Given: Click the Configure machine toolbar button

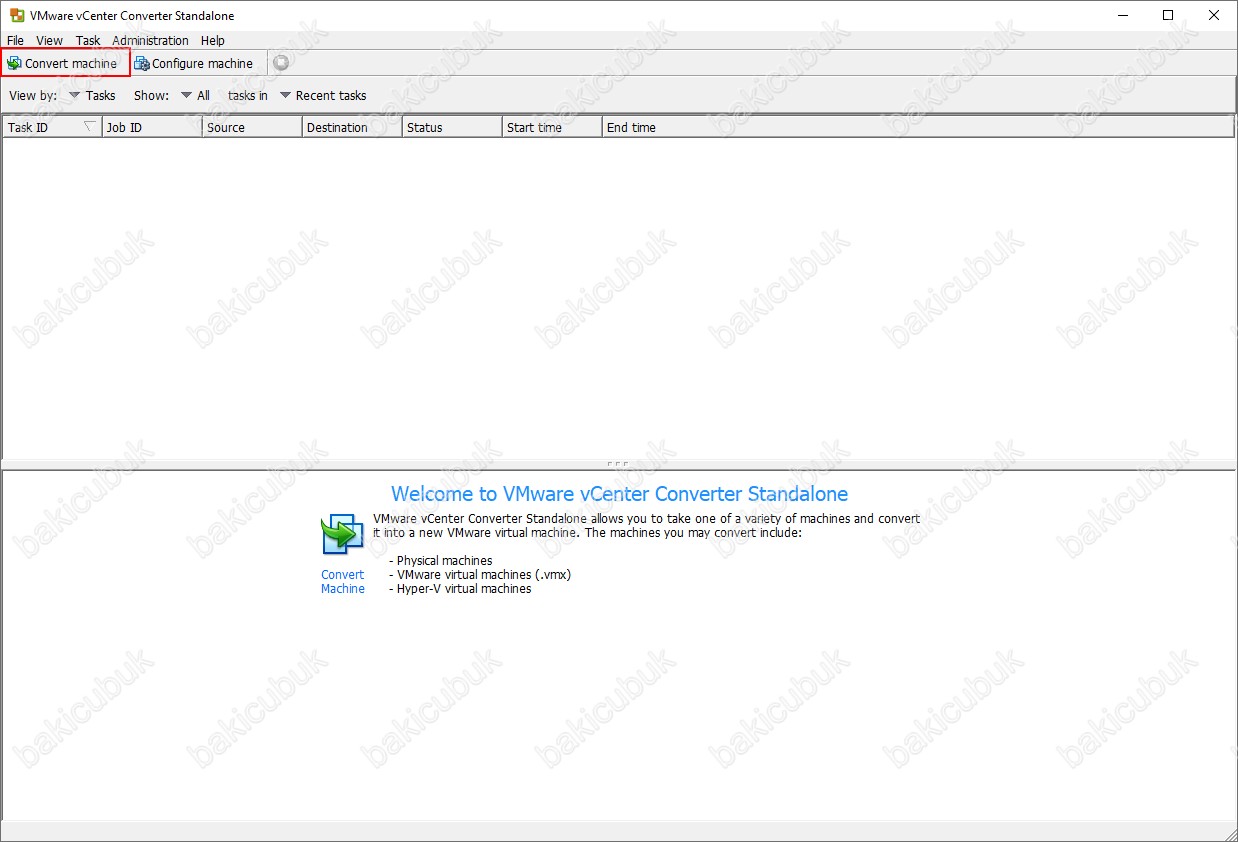Looking at the screenshot, I should [x=195, y=63].
